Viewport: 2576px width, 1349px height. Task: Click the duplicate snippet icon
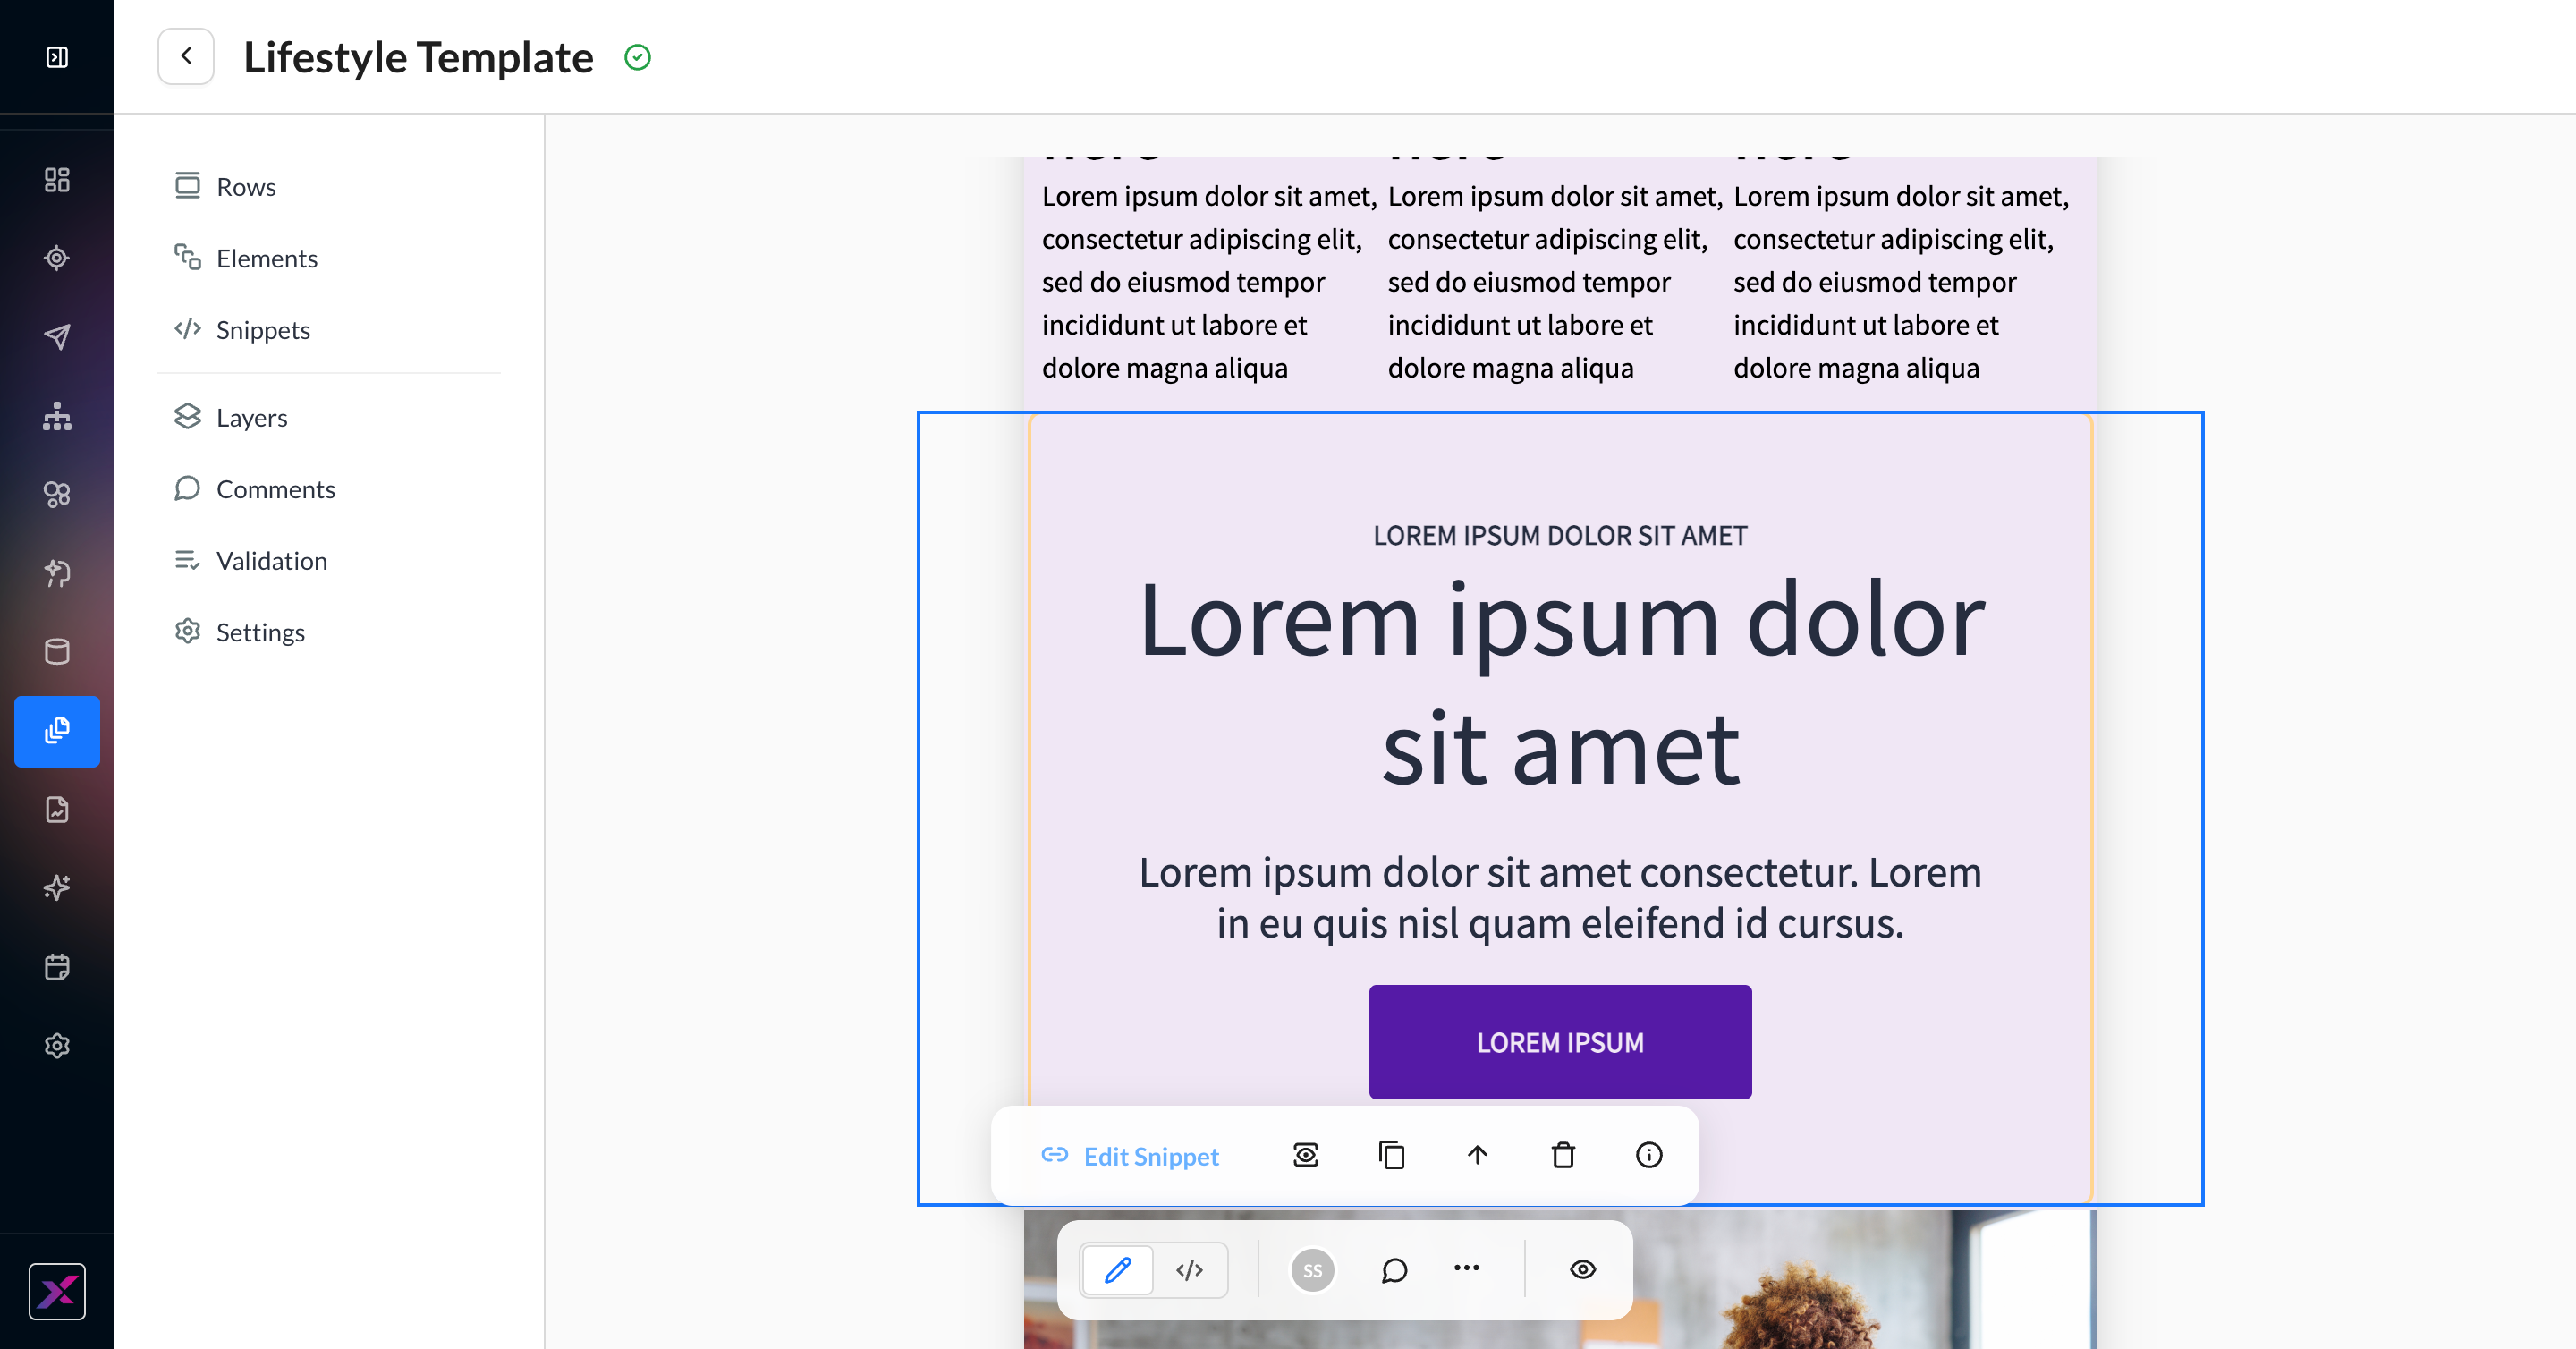[1391, 1155]
